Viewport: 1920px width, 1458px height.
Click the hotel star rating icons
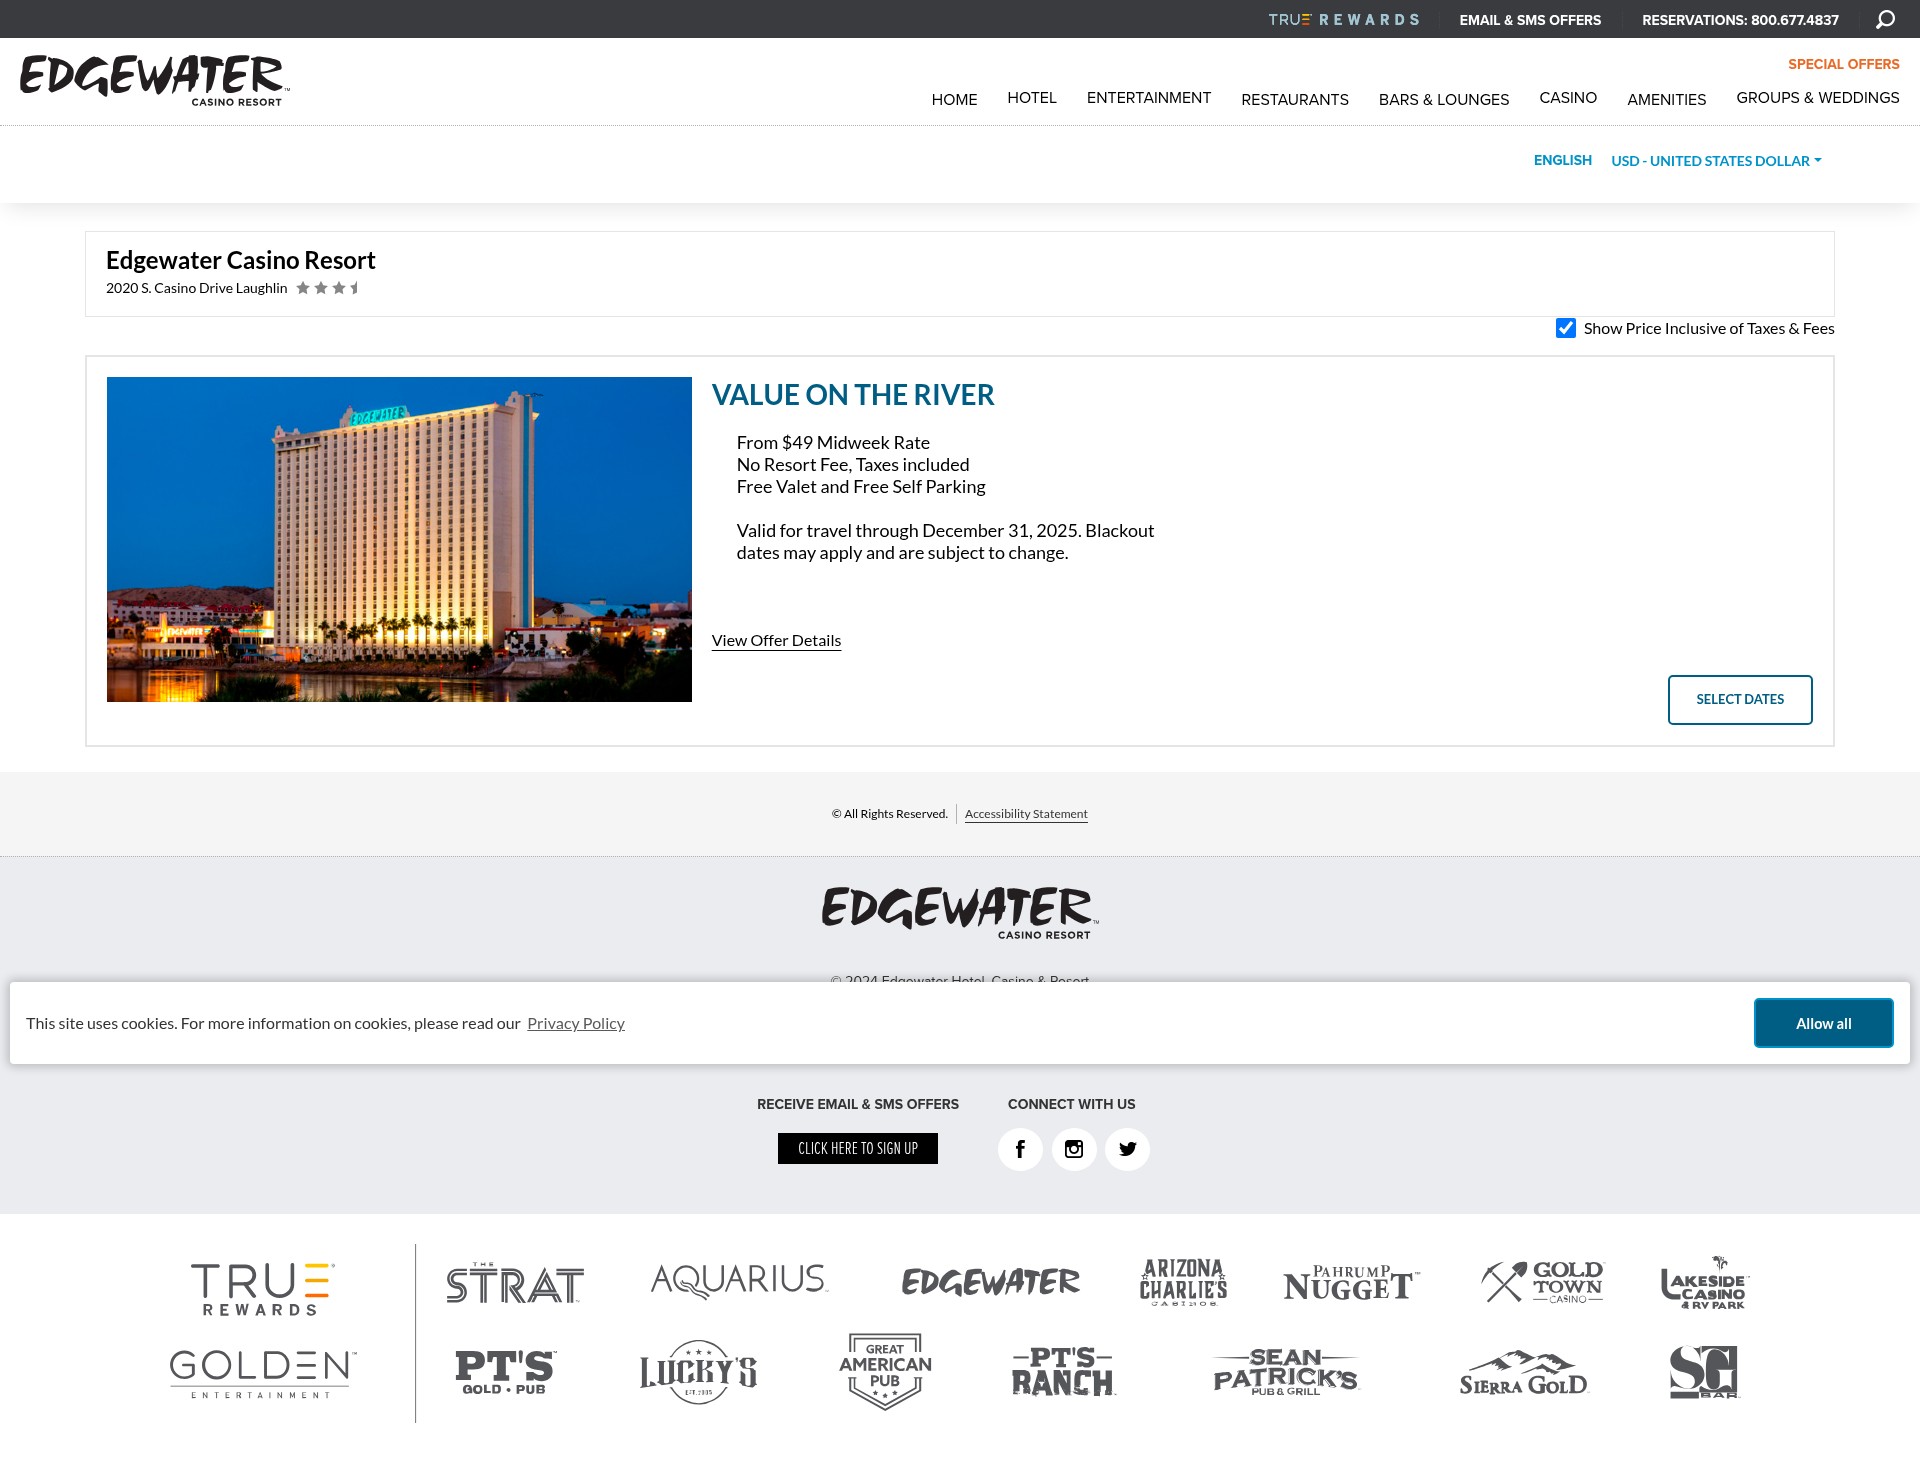coord(327,288)
